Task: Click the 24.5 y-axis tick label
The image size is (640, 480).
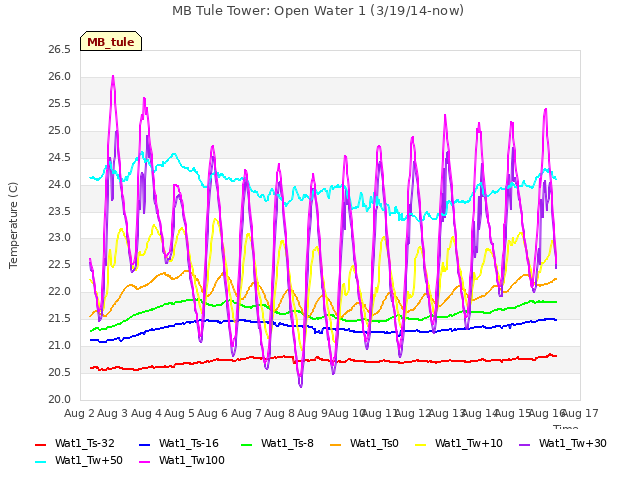Action: click(60, 158)
